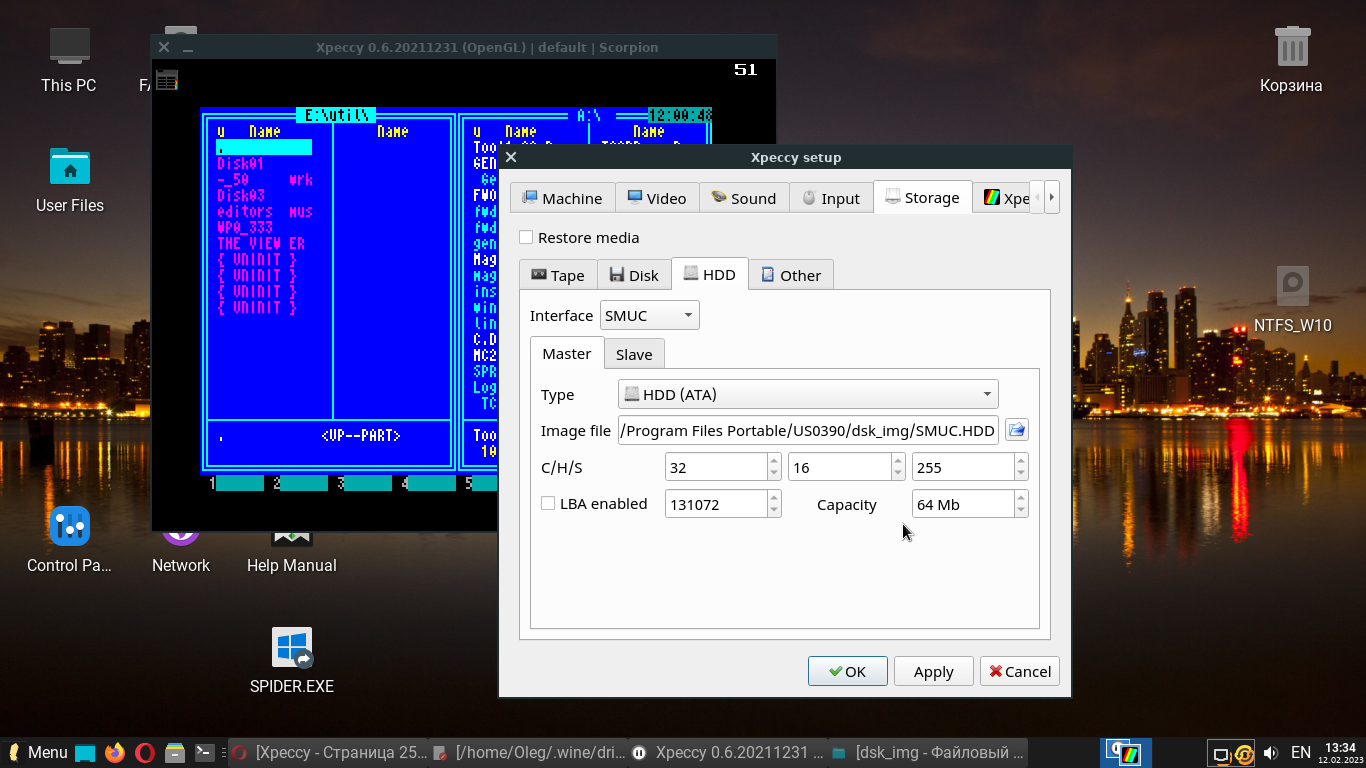
Task: Click cylinders field showing 32
Action: click(x=716, y=467)
